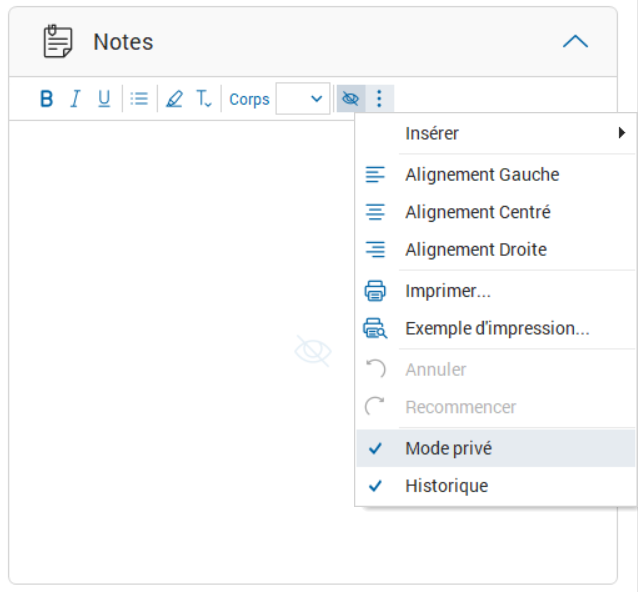
Task: Select Alignement Droite menu entry
Action: coord(475,249)
